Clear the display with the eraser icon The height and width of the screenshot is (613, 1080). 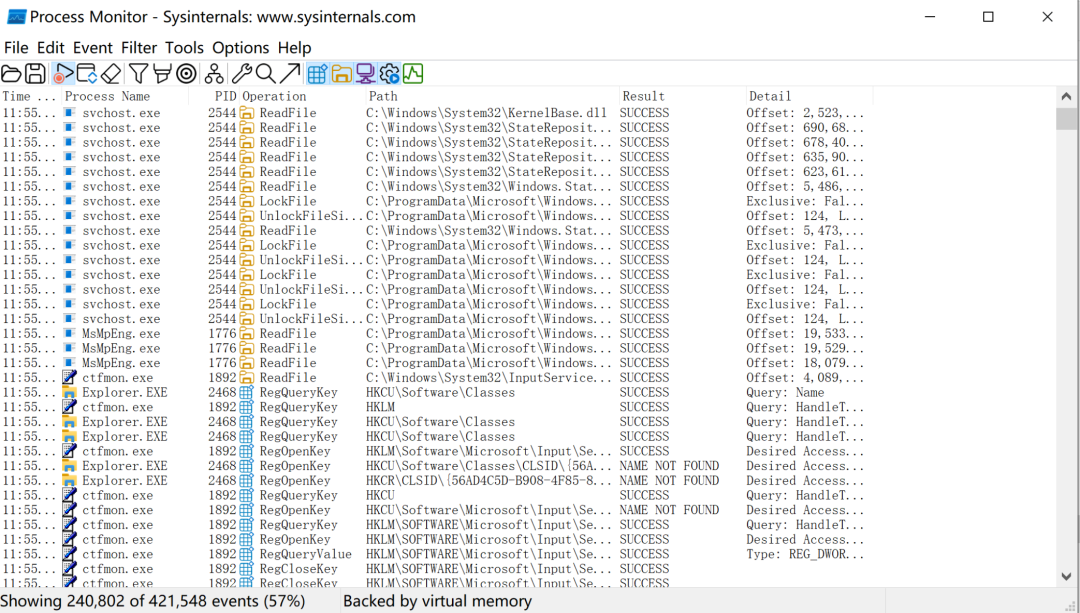[111, 74]
